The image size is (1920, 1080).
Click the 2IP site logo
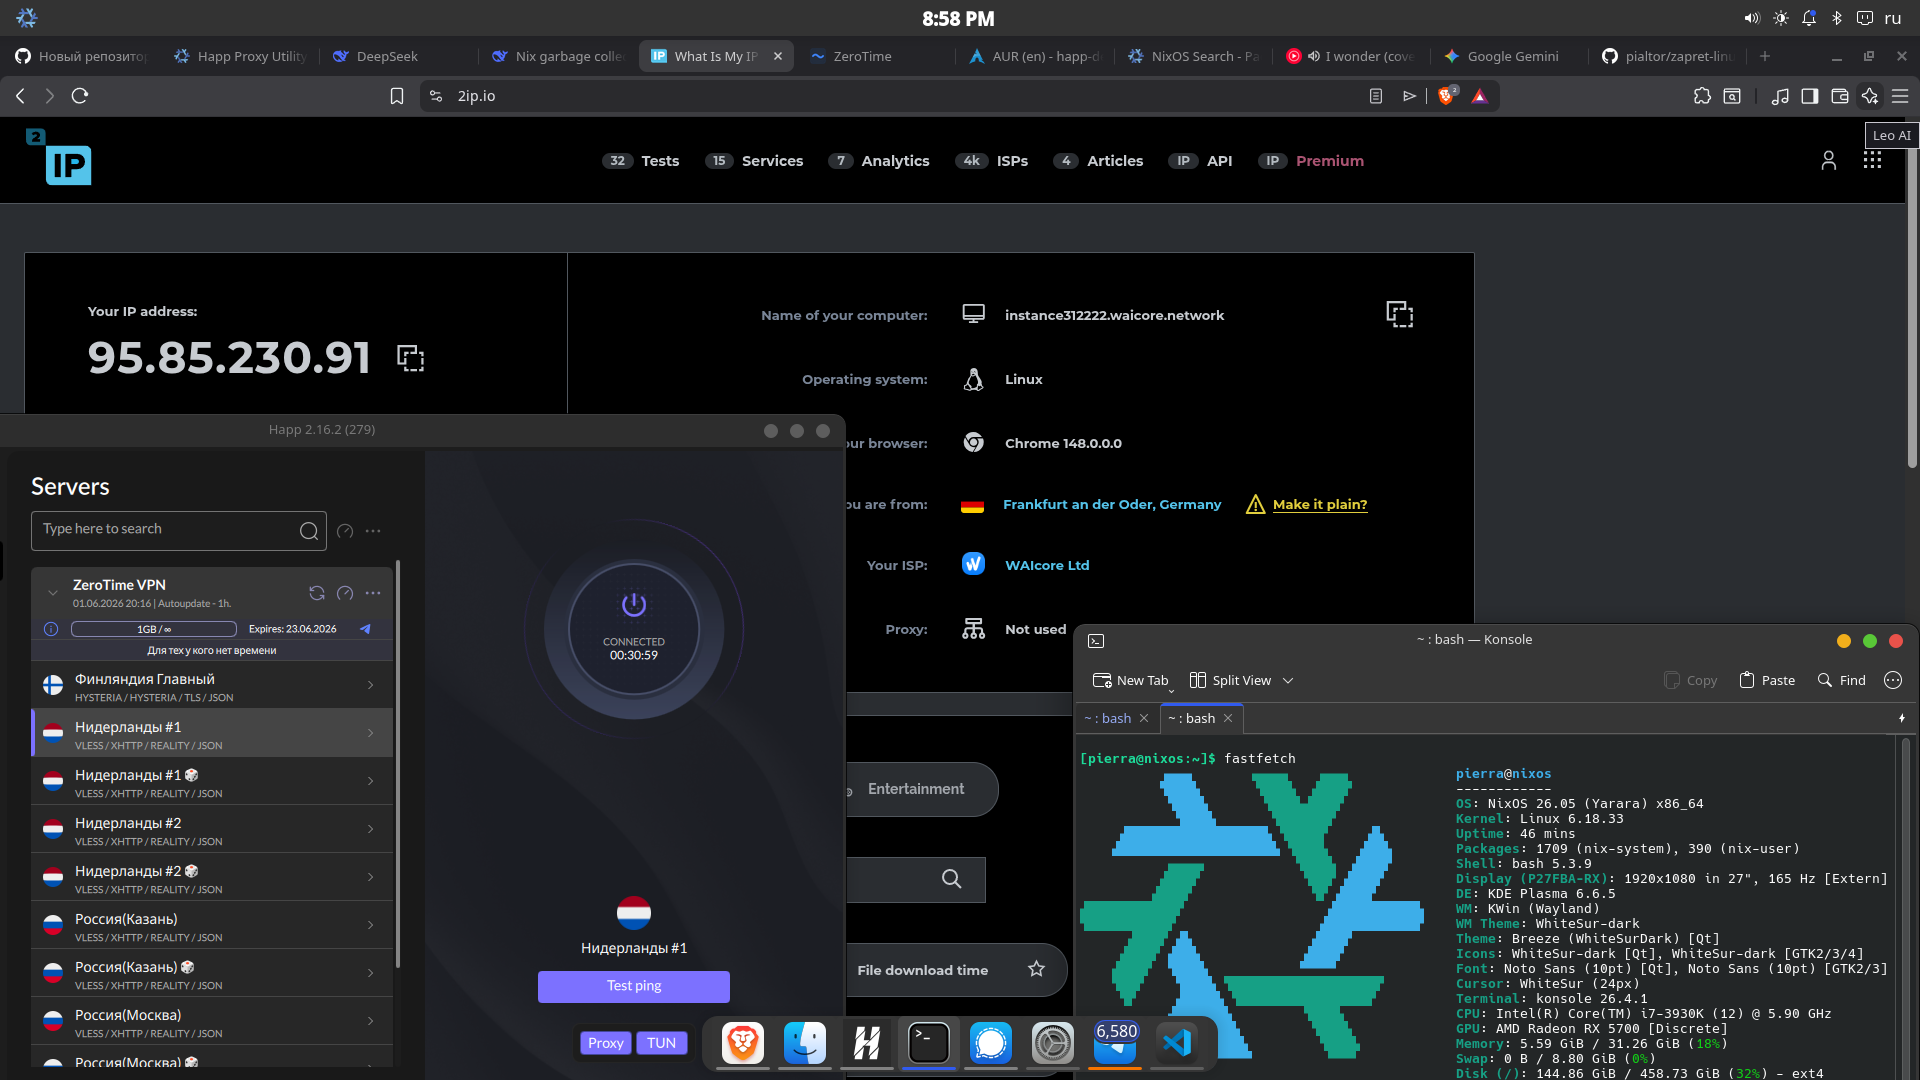point(60,157)
